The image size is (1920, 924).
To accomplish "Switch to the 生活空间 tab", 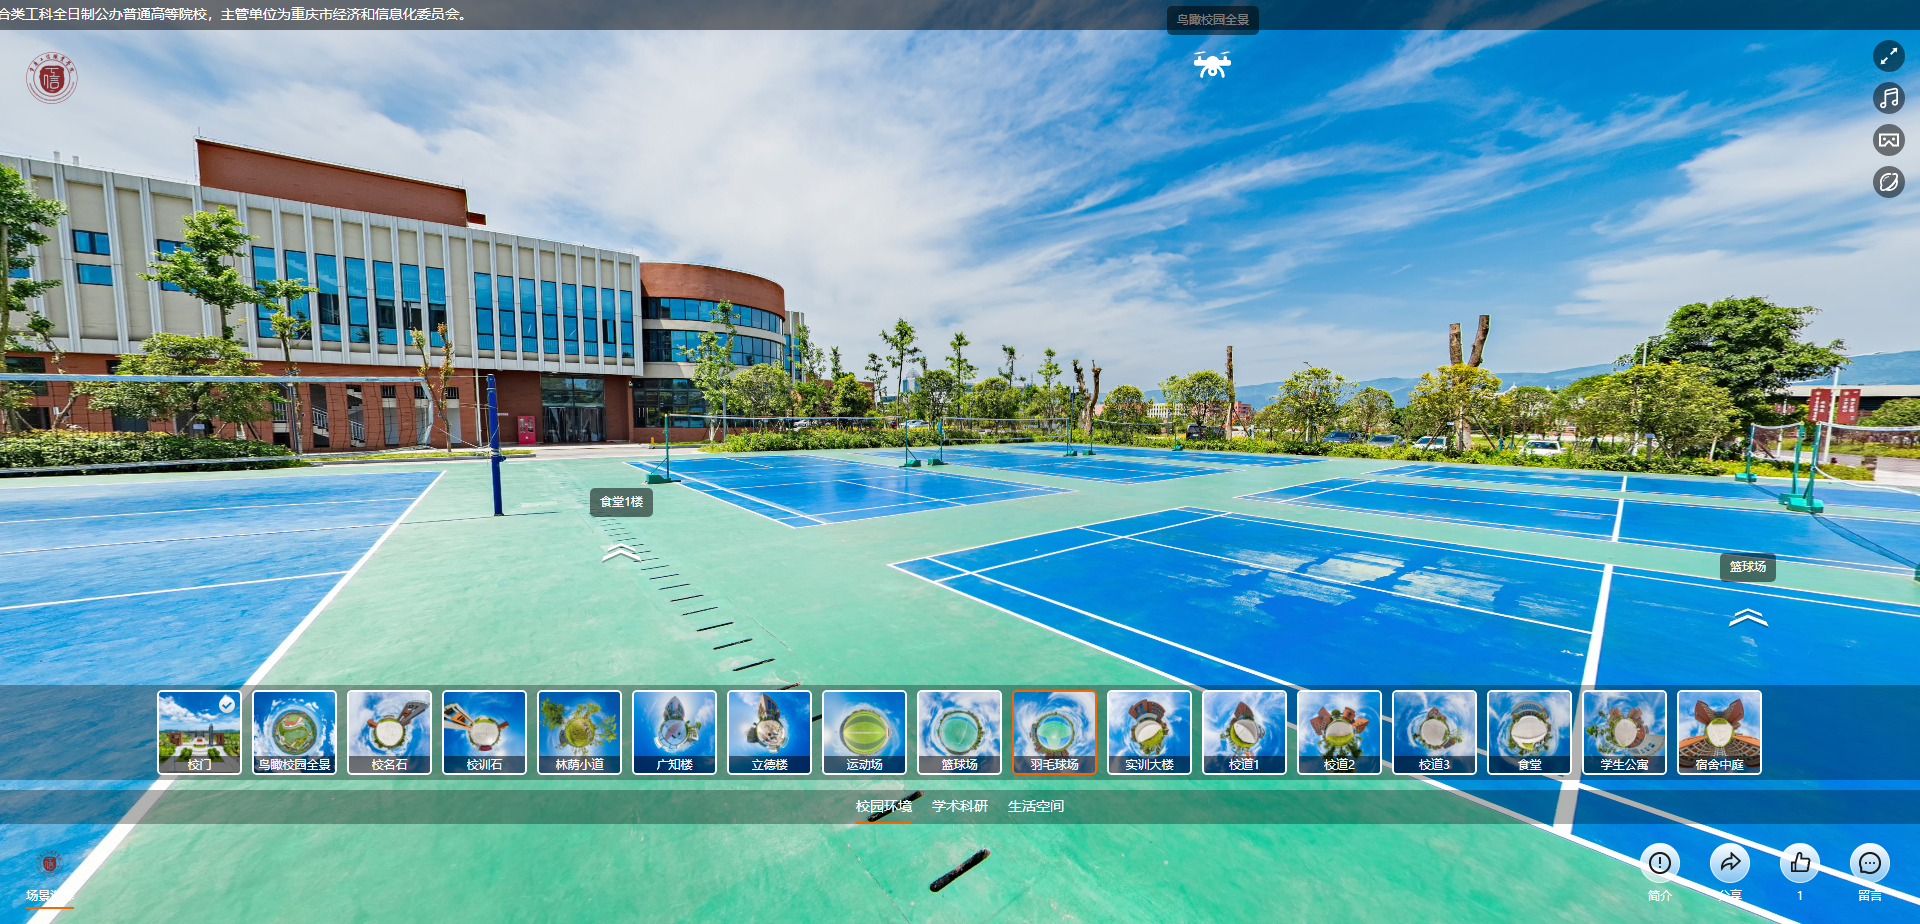I will pyautogui.click(x=1035, y=806).
